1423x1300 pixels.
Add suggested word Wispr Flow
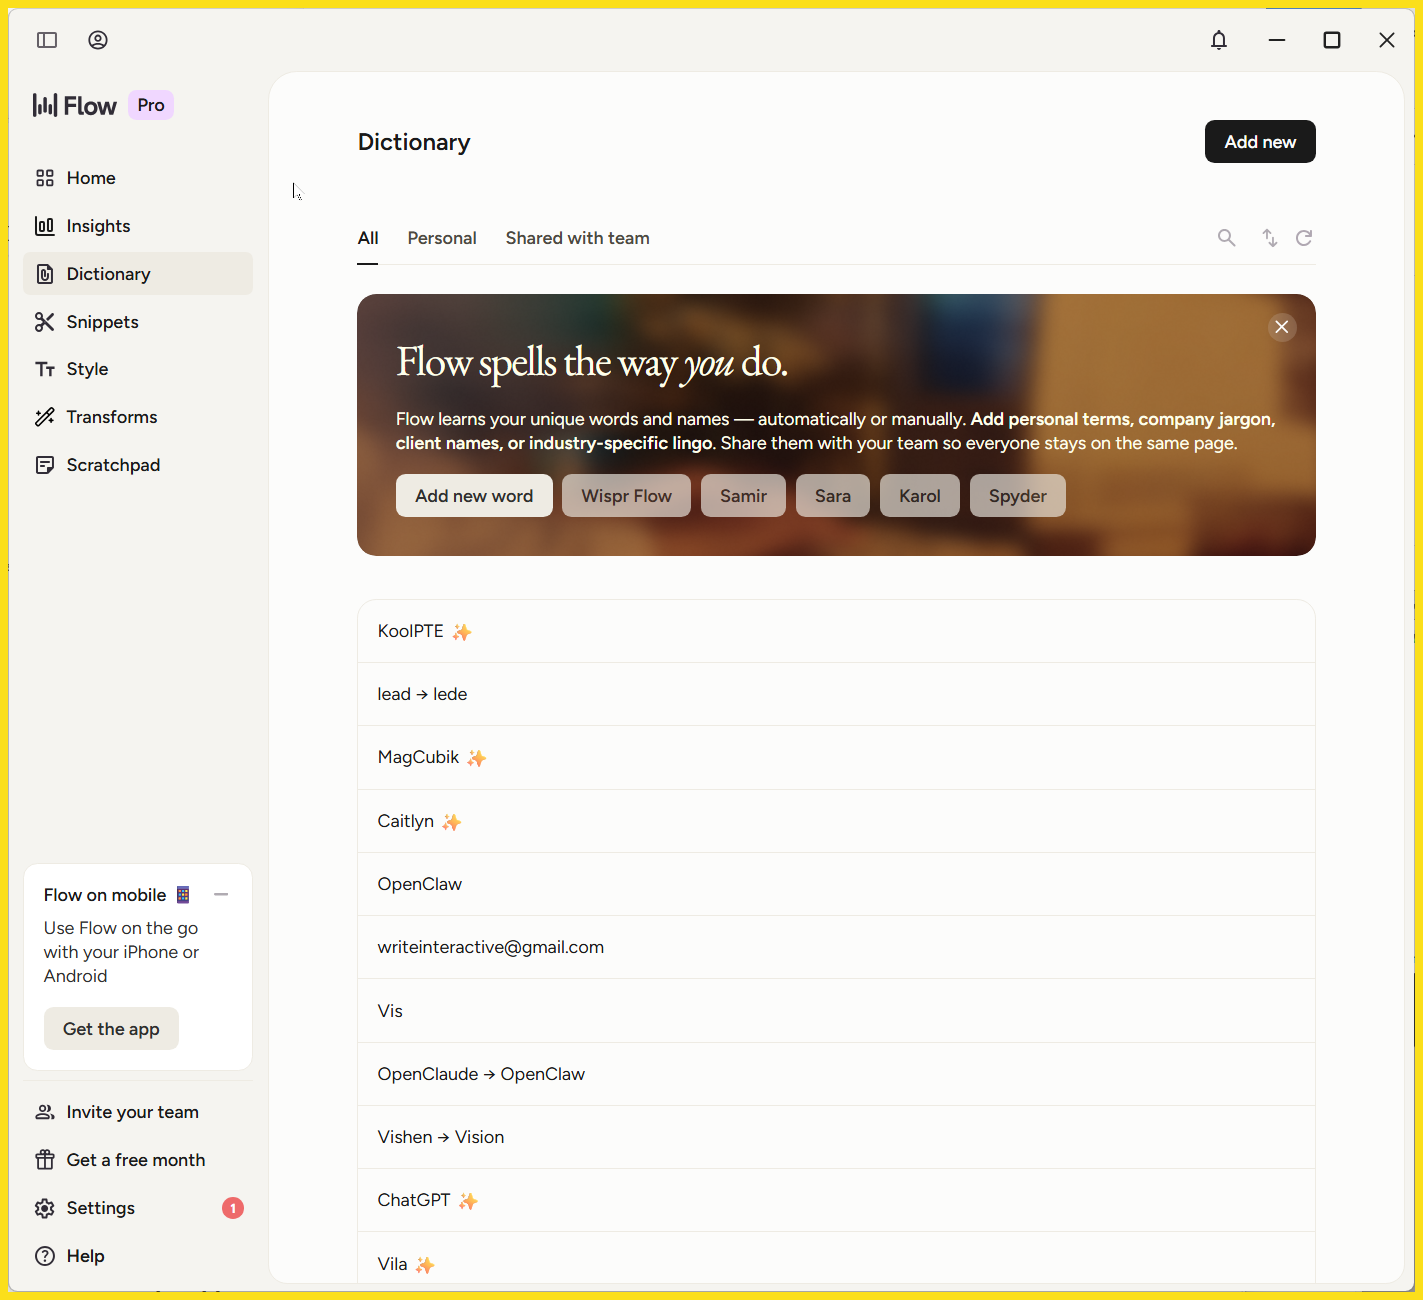pyautogui.click(x=626, y=496)
